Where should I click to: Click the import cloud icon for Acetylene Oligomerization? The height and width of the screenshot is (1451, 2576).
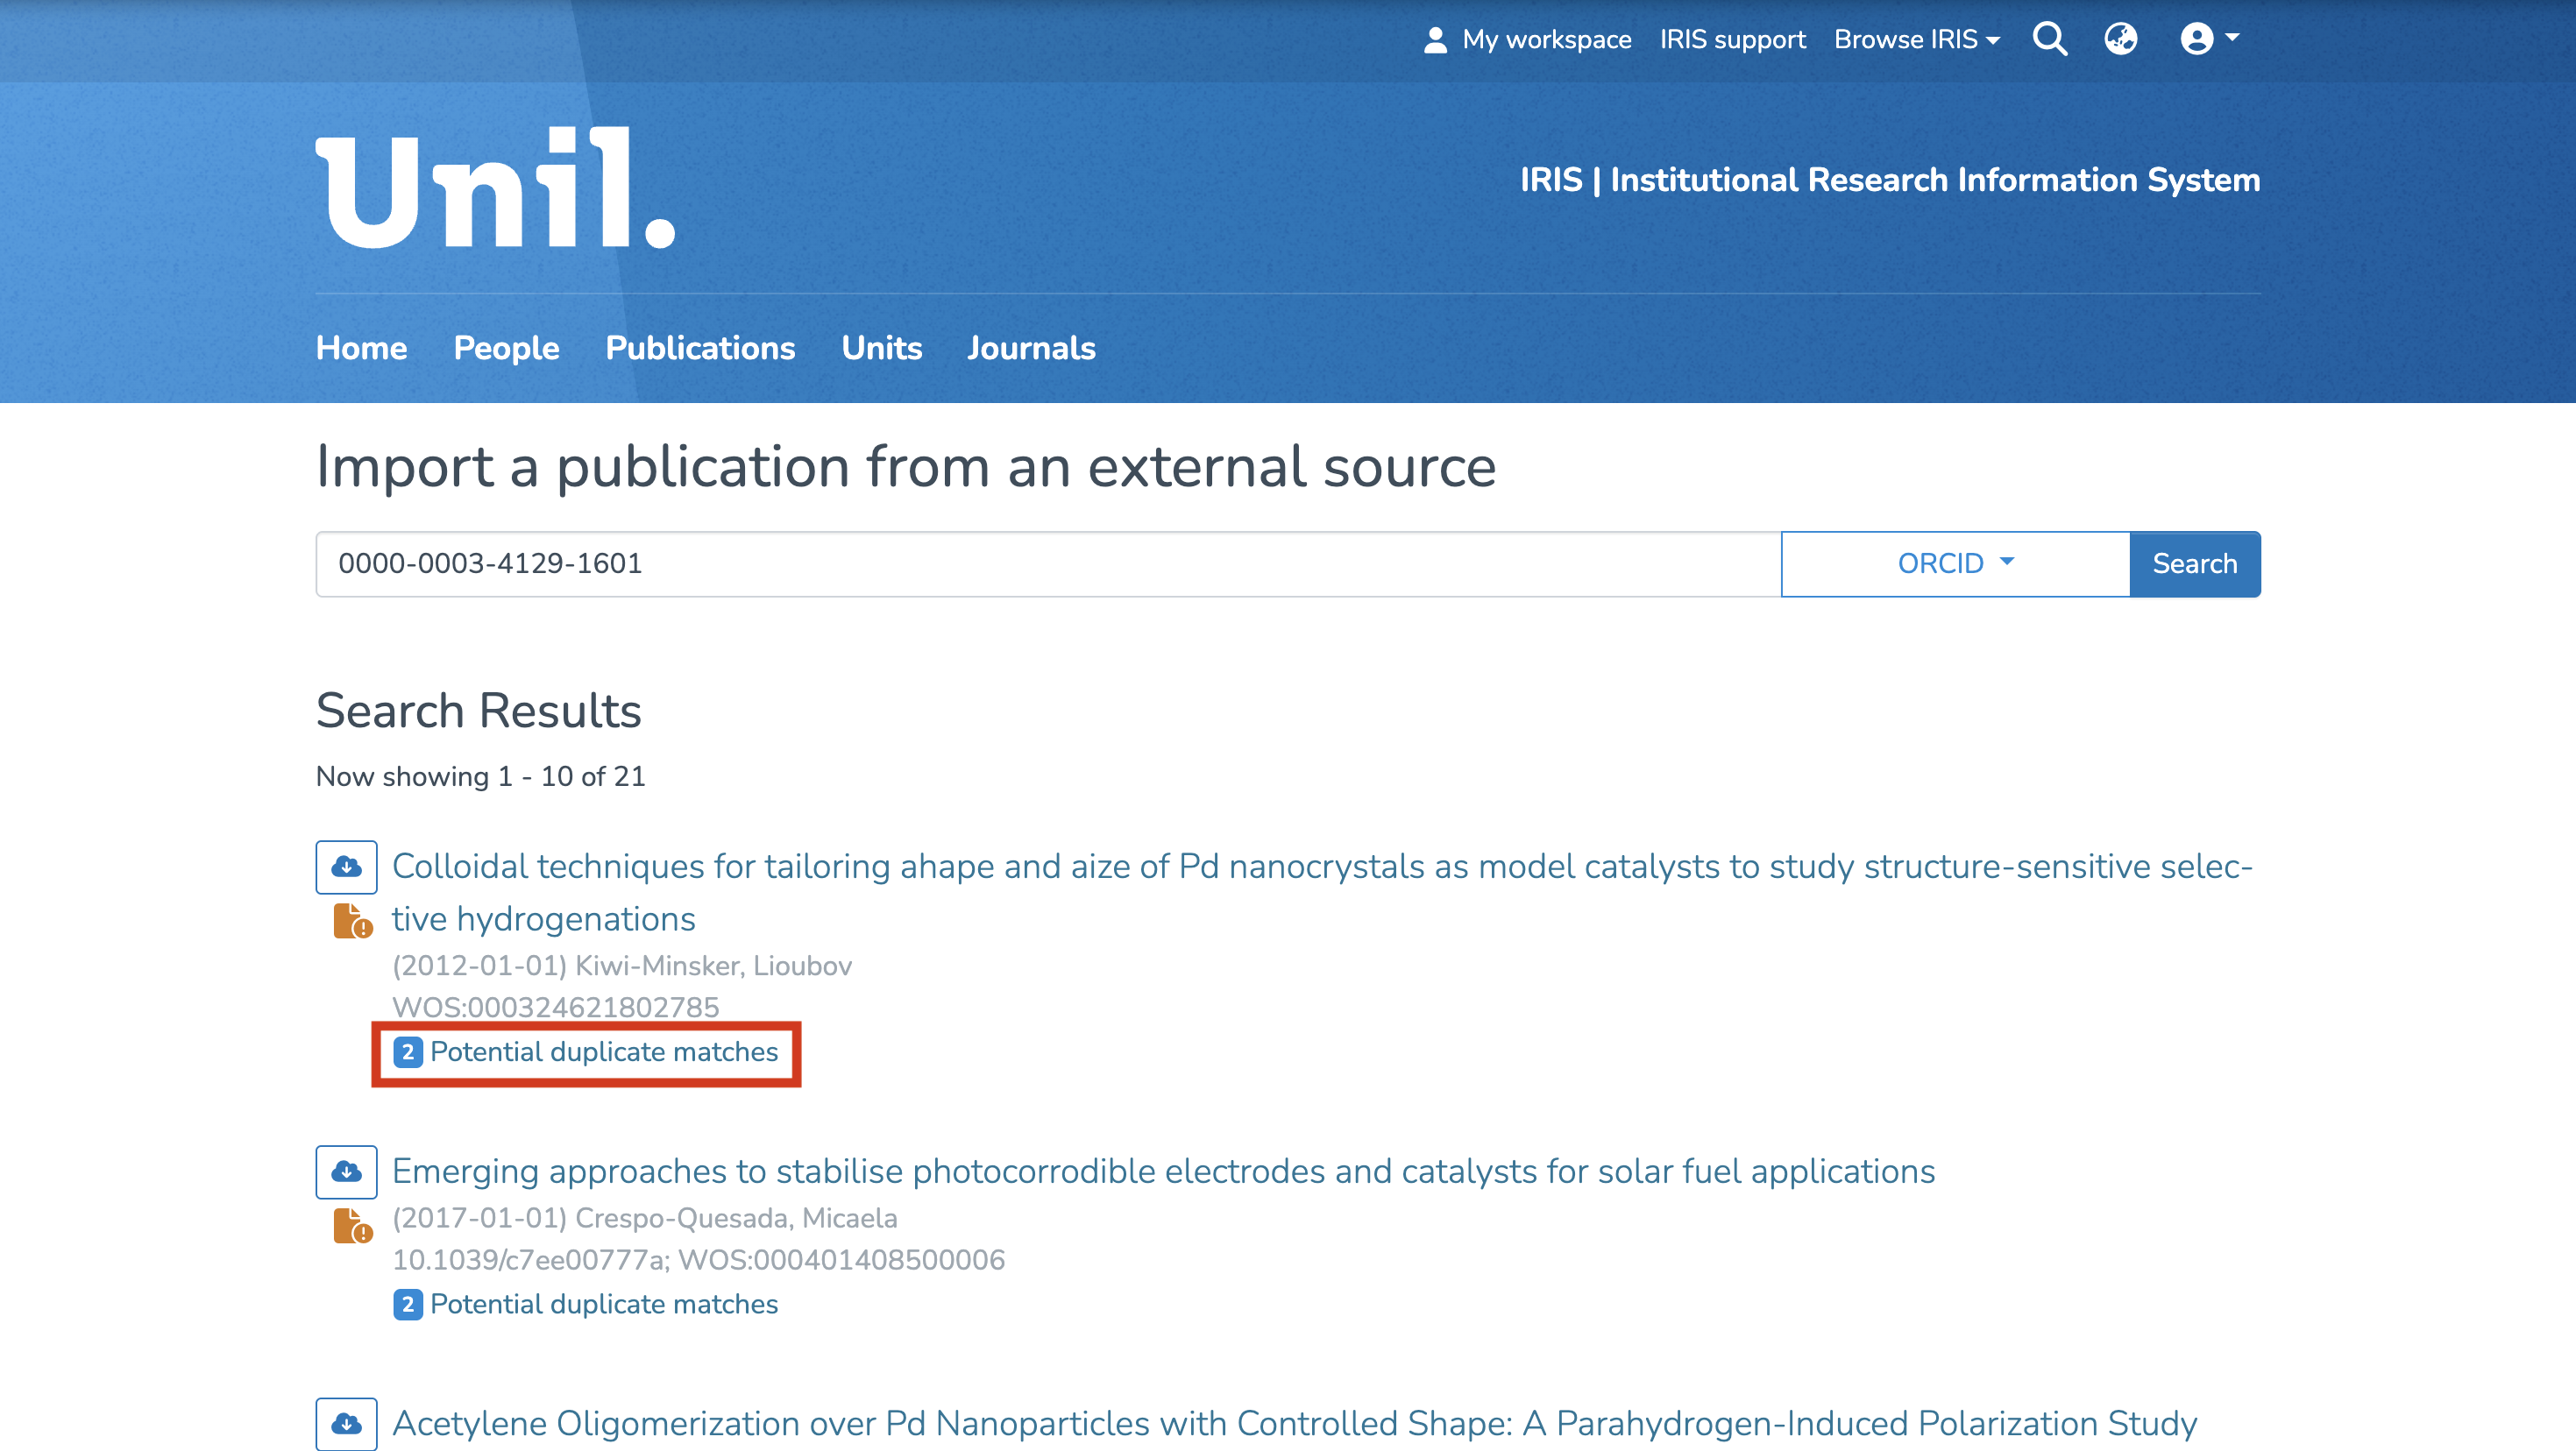(x=346, y=1423)
